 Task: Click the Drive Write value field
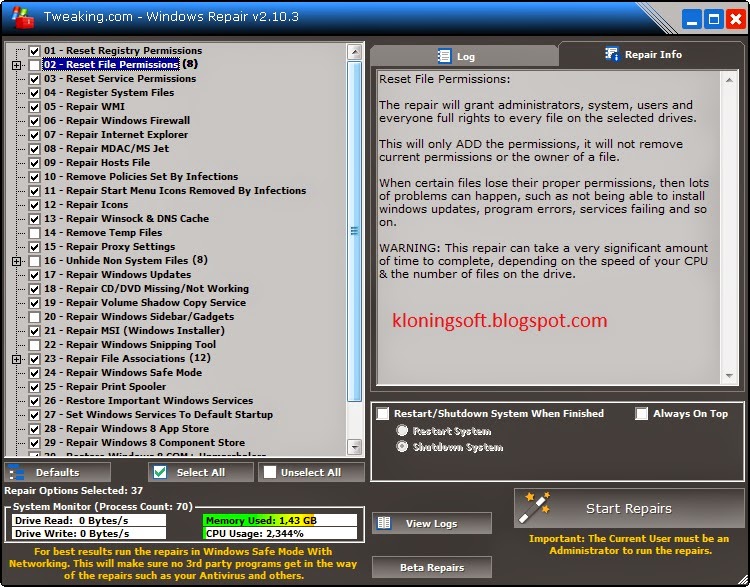coord(89,533)
